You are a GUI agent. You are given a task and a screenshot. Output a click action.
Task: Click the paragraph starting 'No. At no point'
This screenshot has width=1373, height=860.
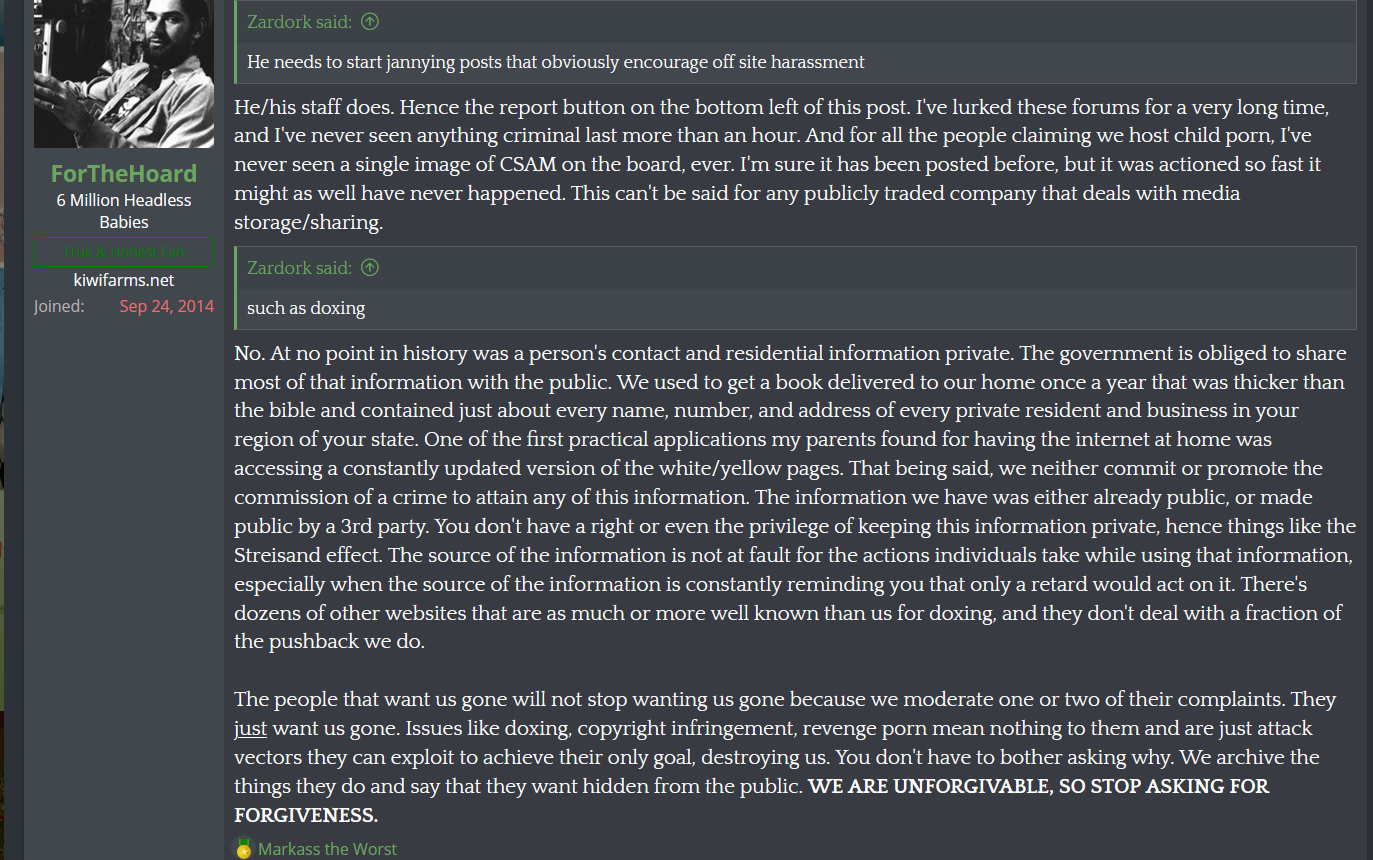click(x=795, y=497)
